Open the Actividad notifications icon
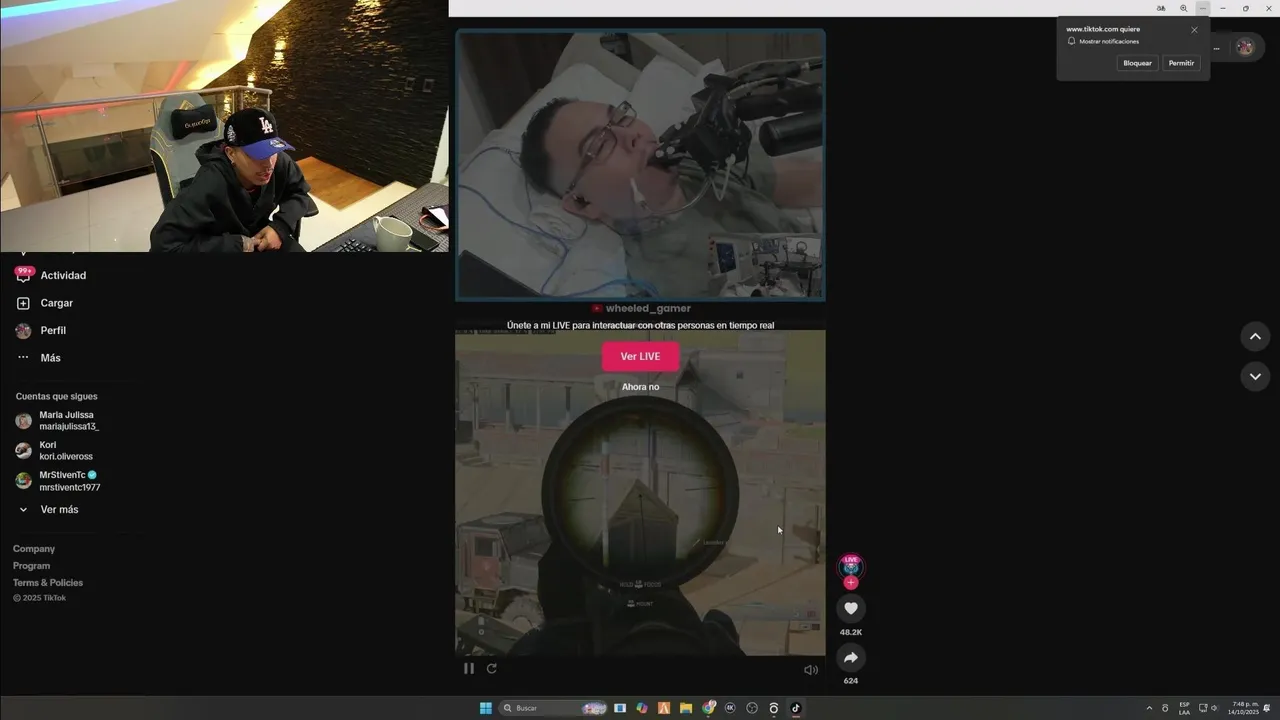 coord(23,275)
